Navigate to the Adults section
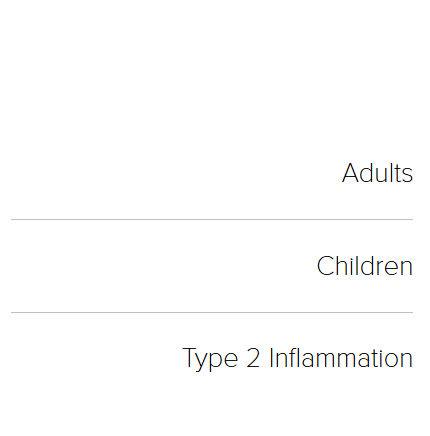Image resolution: width=430 pixels, height=436 pixels. coord(377,173)
